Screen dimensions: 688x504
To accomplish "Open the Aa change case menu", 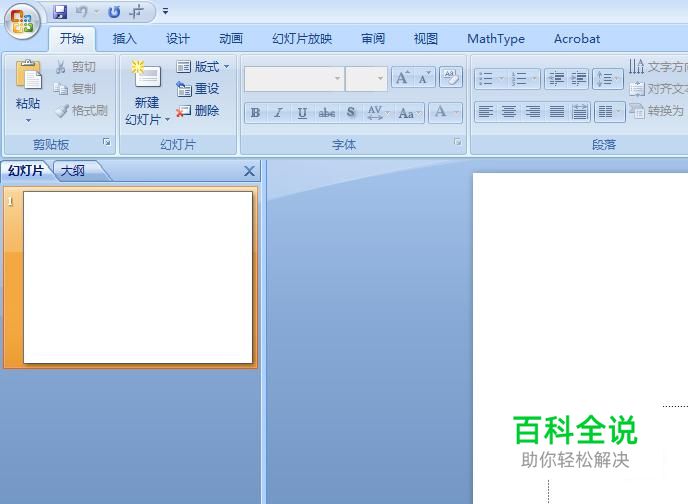I will (x=409, y=113).
